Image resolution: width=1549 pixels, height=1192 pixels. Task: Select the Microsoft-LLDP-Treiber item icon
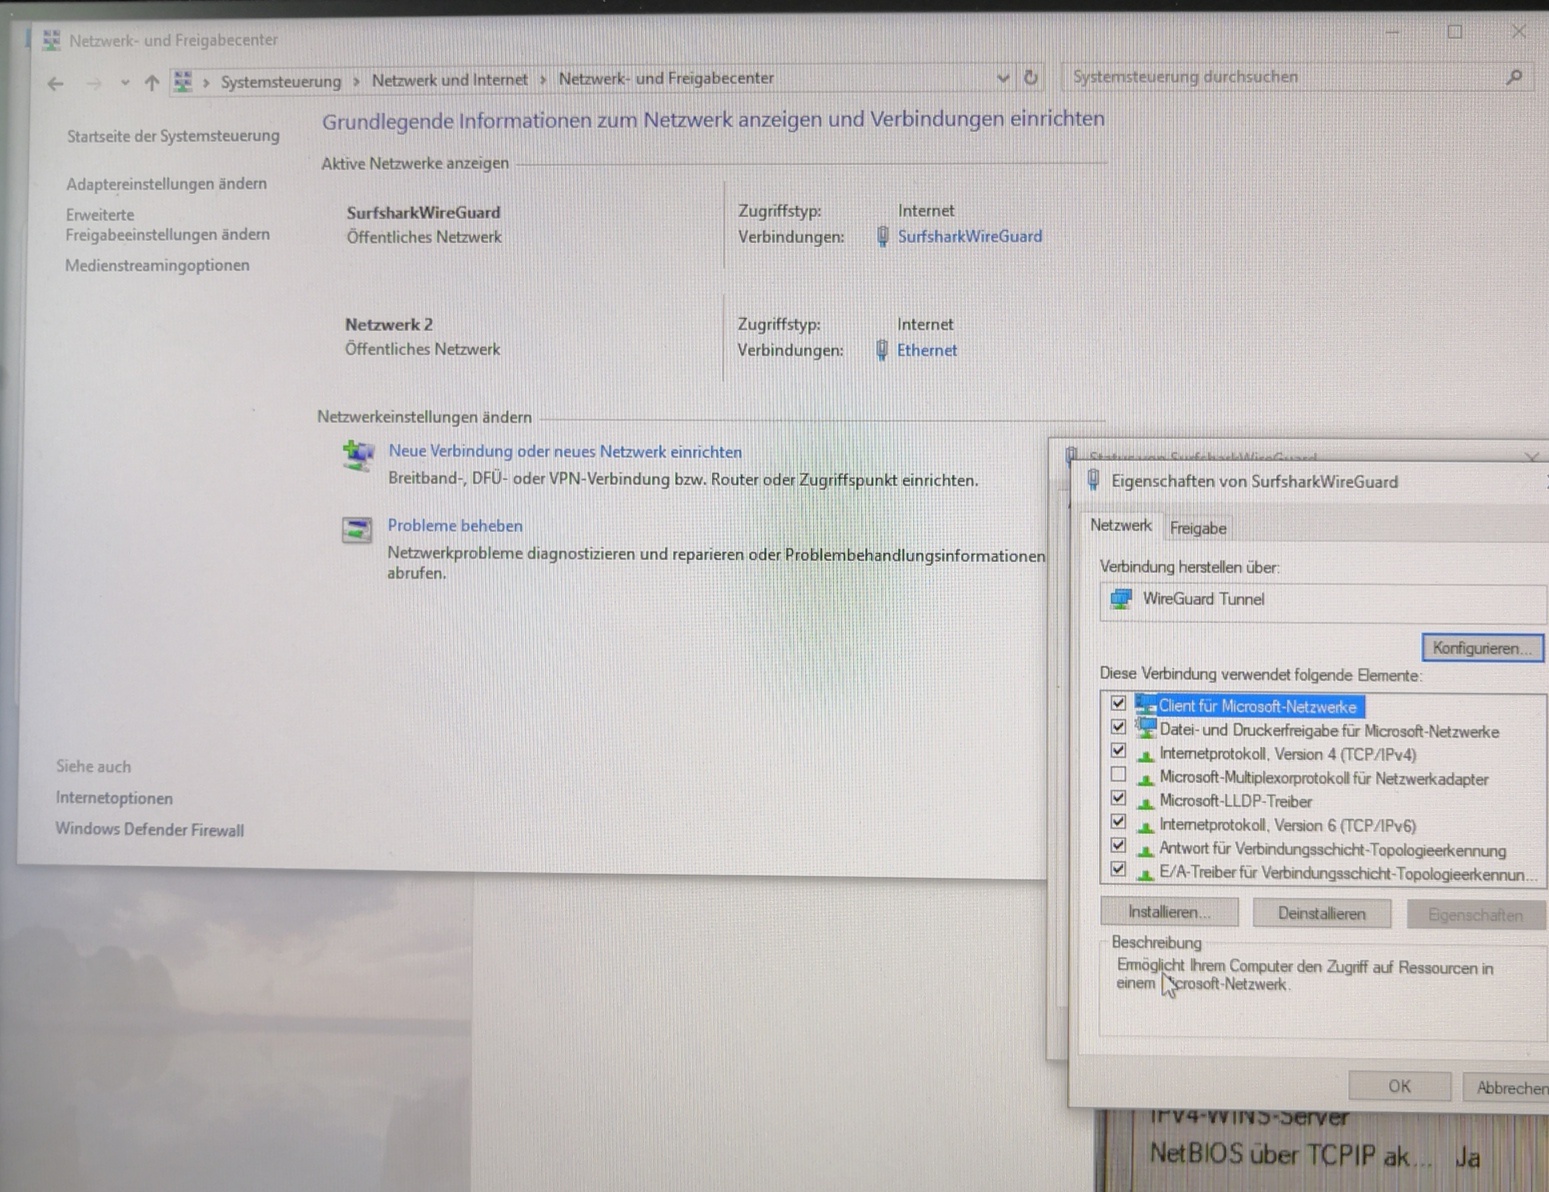[1146, 801]
